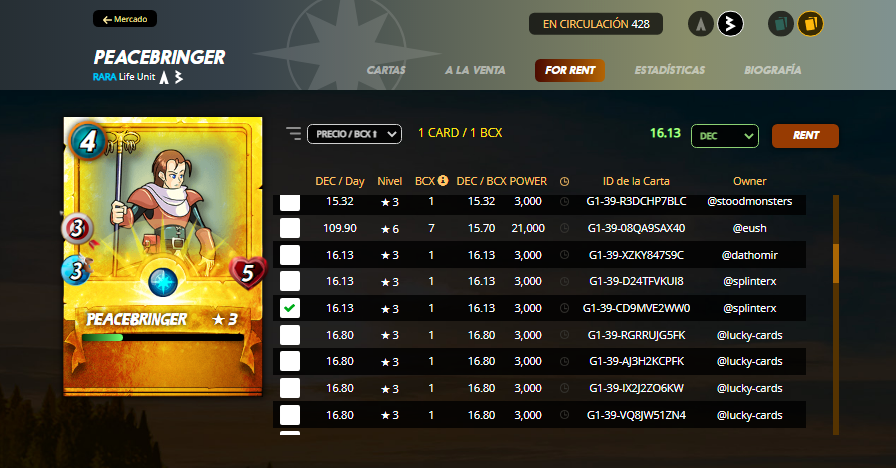
Task: Open the BIOGRAFÍA tab
Action: click(773, 70)
